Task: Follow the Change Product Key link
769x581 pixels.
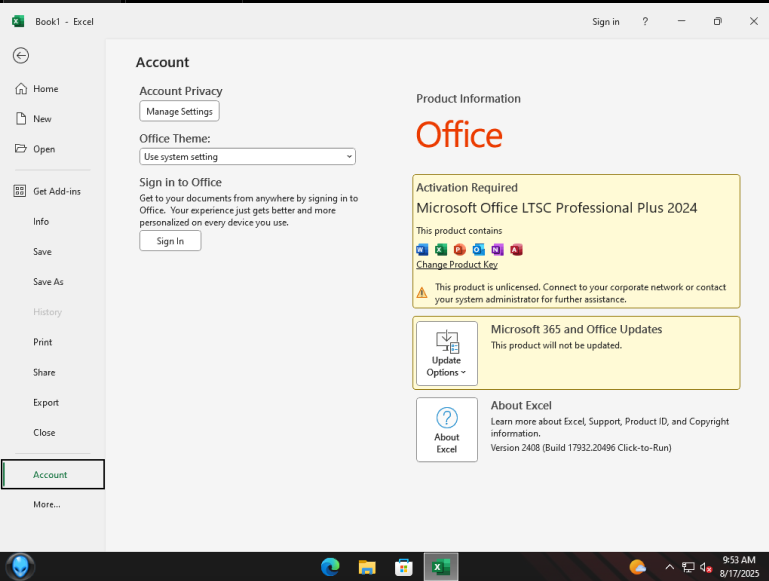Action: [457, 264]
